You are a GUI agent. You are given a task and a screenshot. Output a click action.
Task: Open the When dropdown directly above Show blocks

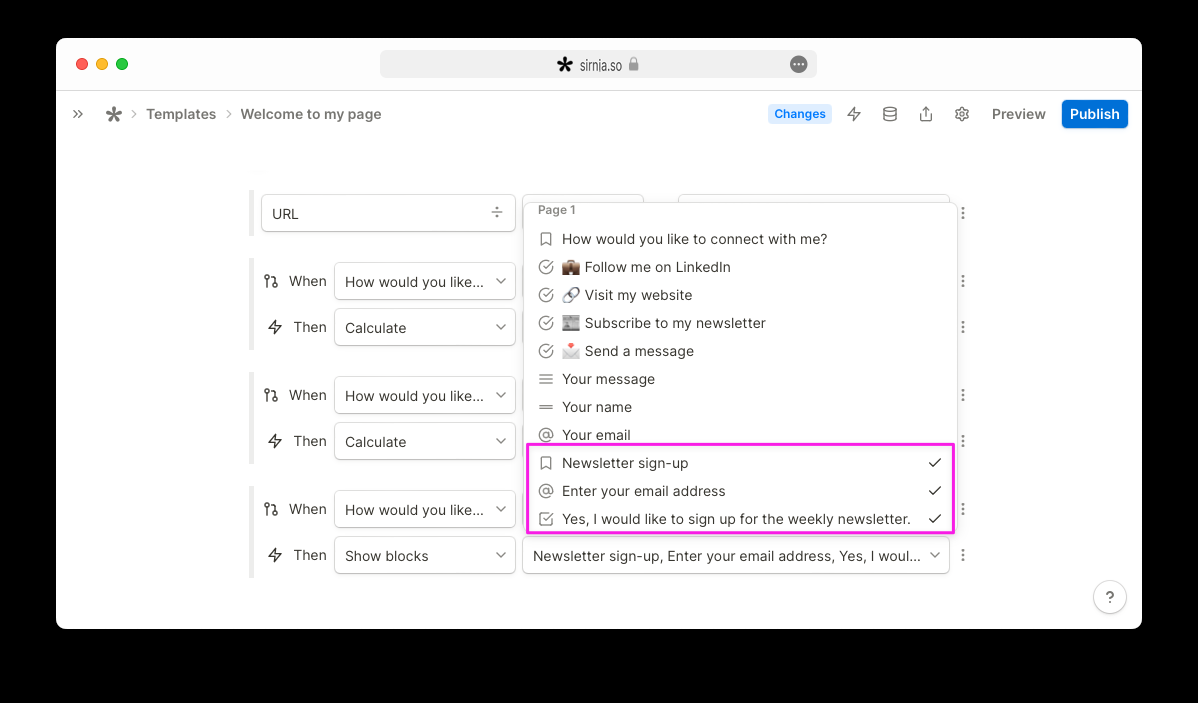[x=425, y=509]
